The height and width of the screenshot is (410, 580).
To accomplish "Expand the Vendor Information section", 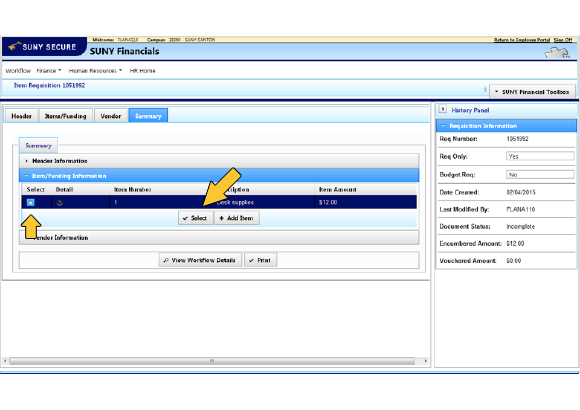I will [219, 238].
